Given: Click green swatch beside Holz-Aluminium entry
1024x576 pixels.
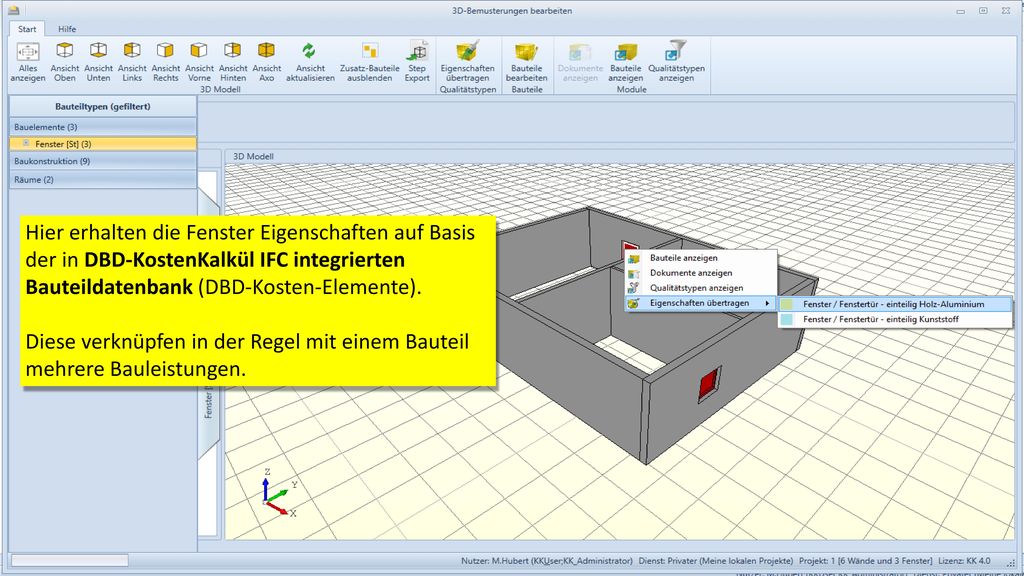Looking at the screenshot, I should coord(787,304).
